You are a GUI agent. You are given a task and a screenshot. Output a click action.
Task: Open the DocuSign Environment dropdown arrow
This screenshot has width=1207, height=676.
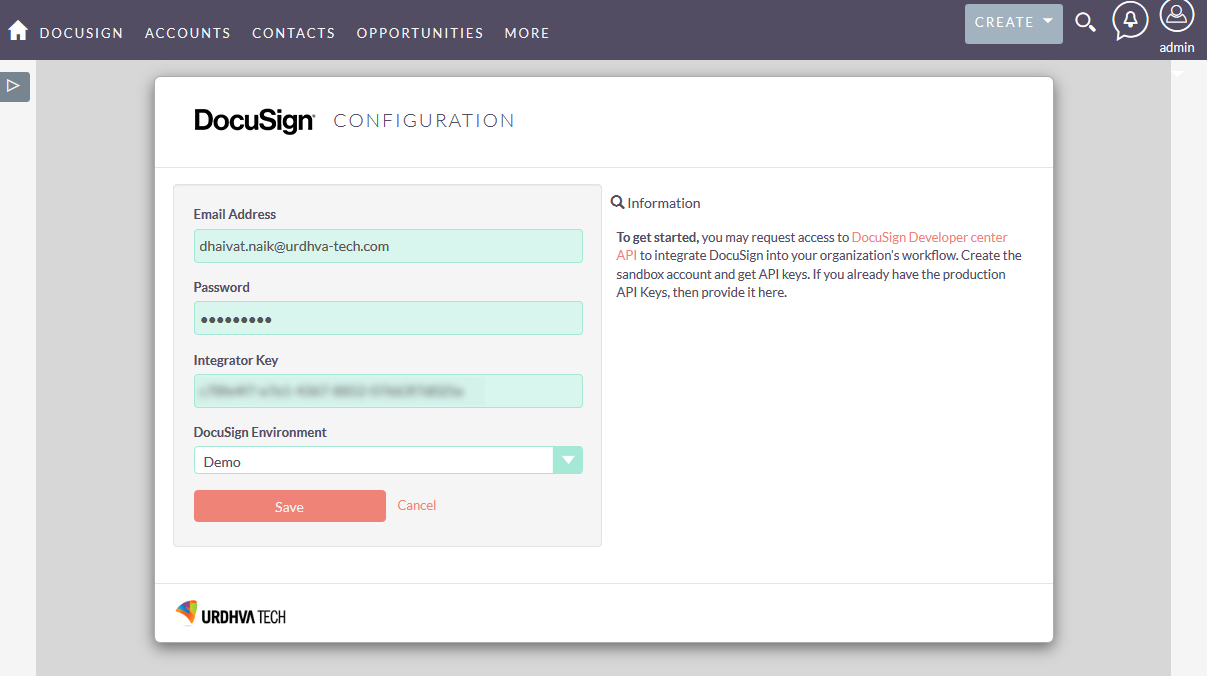[x=568, y=460]
